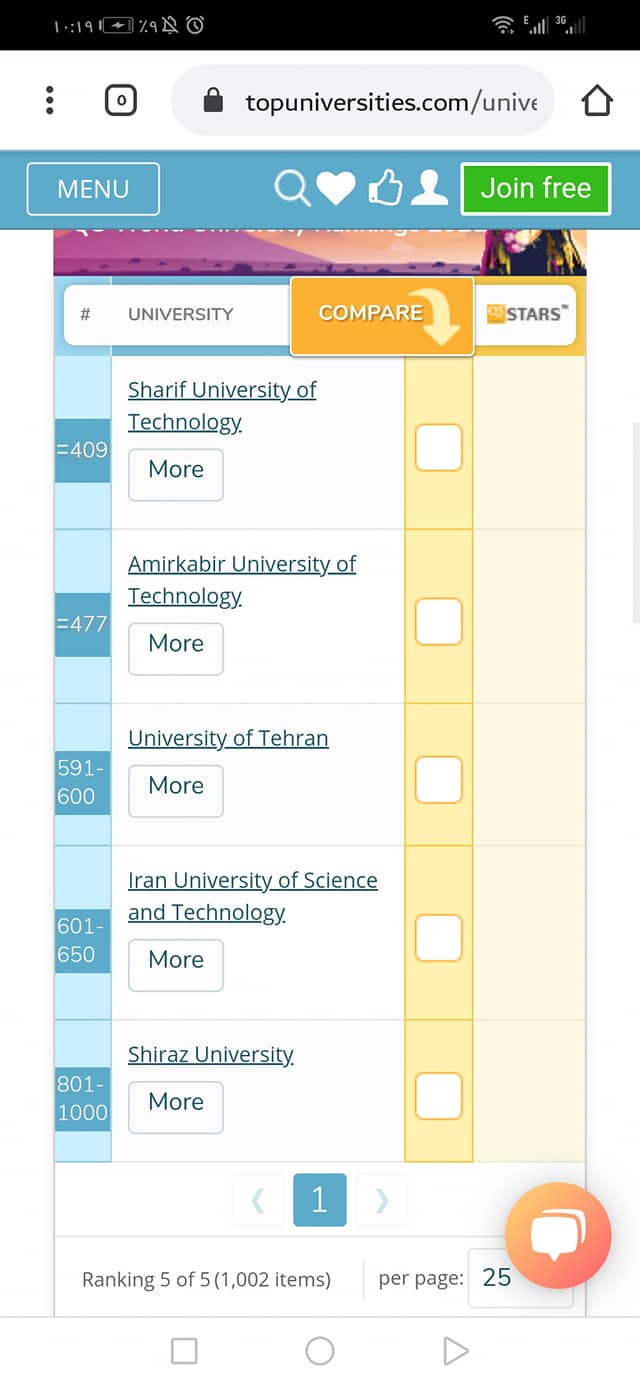The image size is (640, 1386).
Task: Go to next page arrow
Action: [382, 1200]
